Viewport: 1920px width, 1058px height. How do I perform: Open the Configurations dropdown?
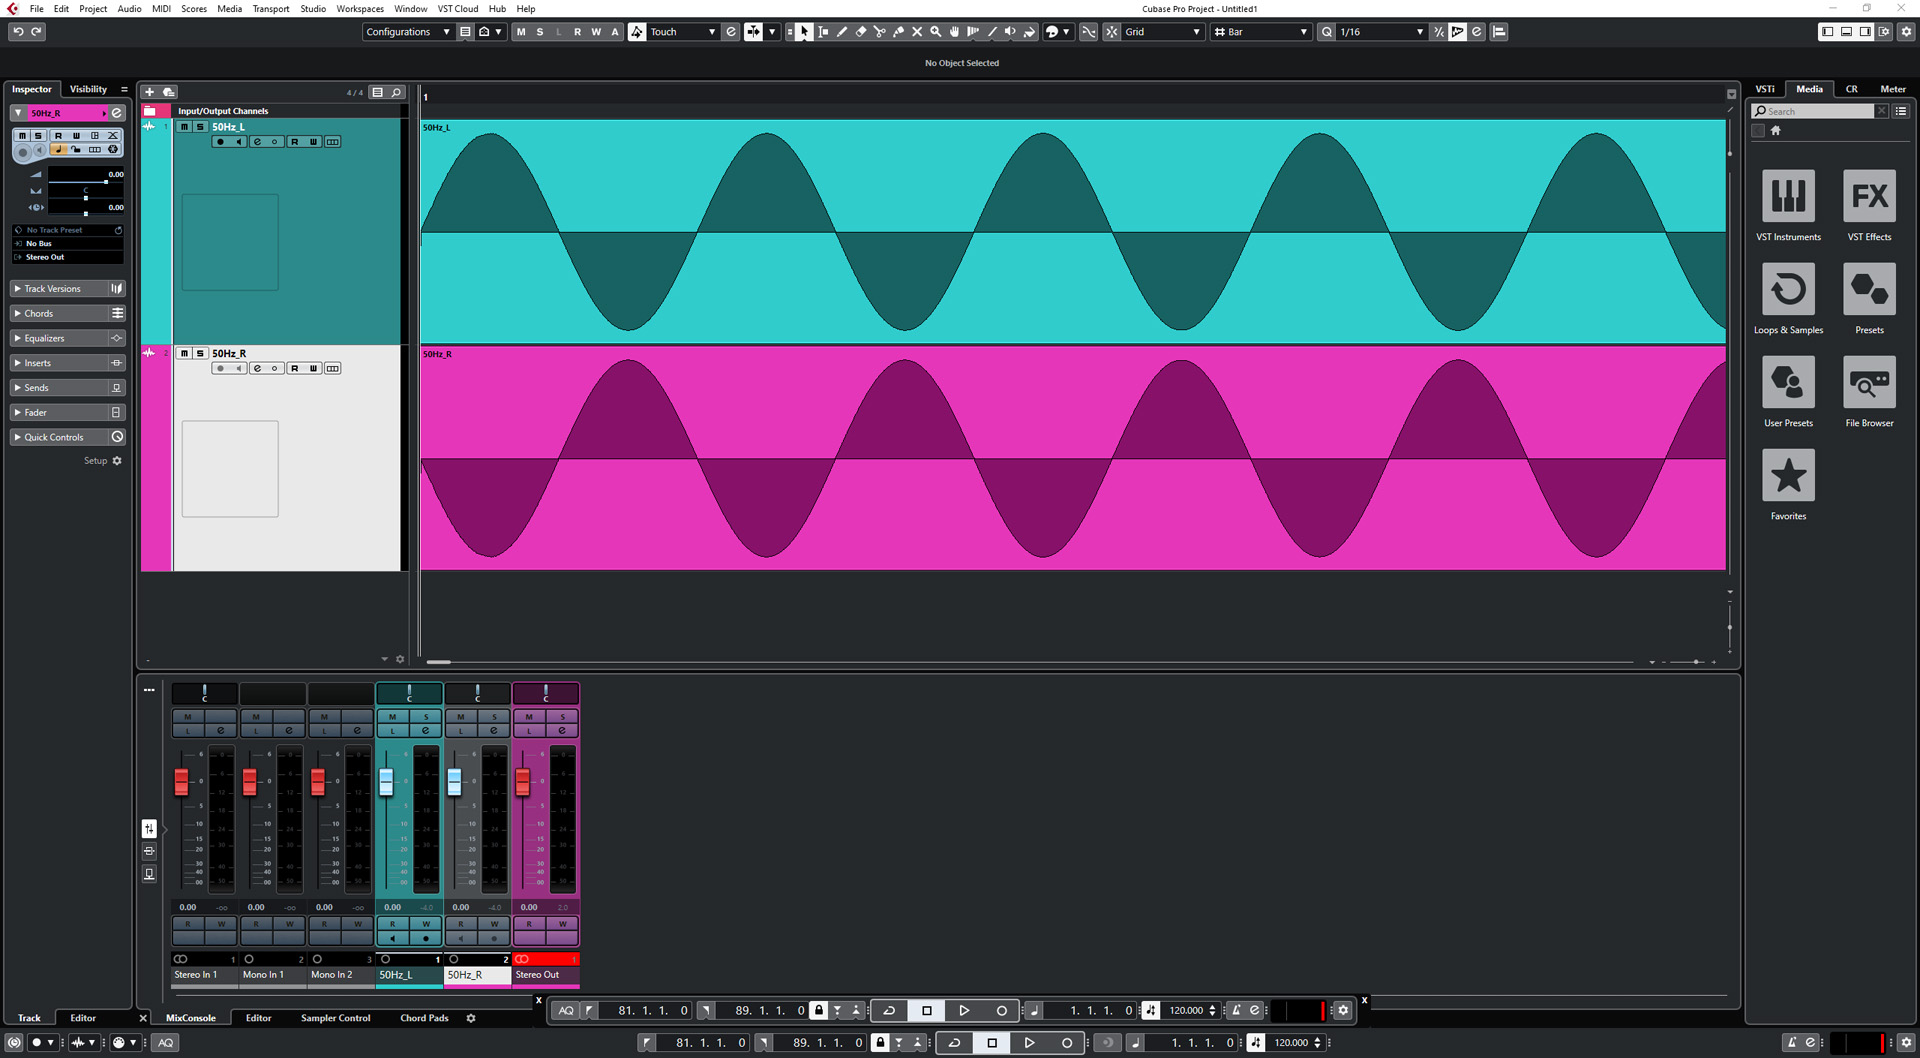point(407,32)
